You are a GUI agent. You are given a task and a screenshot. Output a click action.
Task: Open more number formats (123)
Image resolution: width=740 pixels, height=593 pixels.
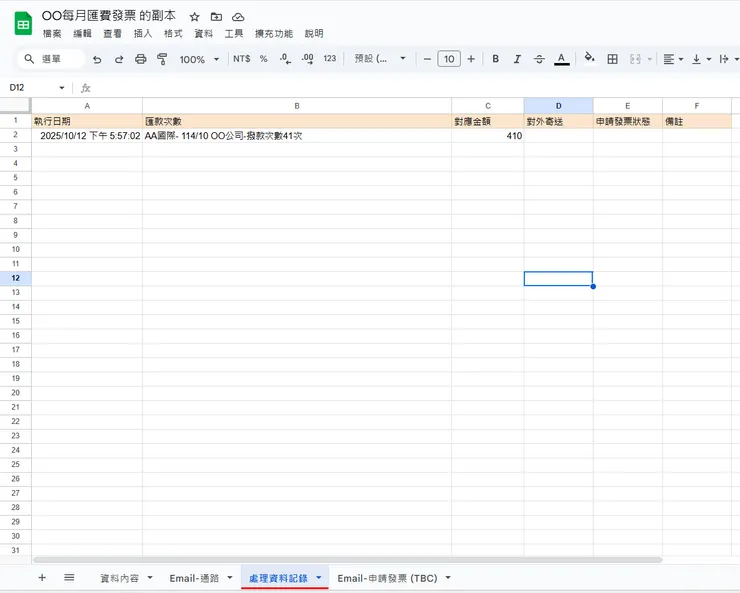pyautogui.click(x=330, y=58)
